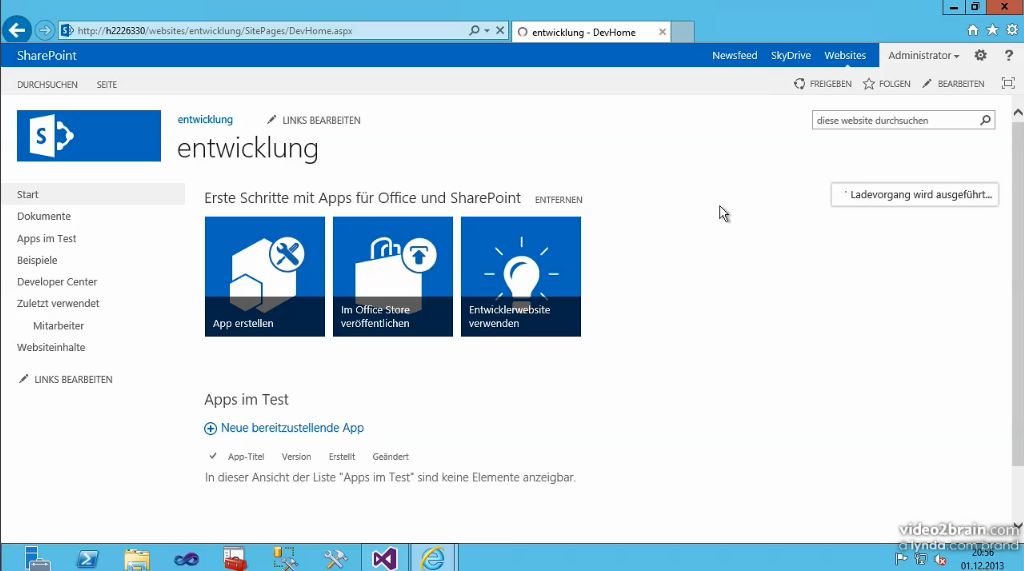The height and width of the screenshot is (571, 1024).
Task: Open the red toolbox taskbar icon
Action: (x=235, y=559)
